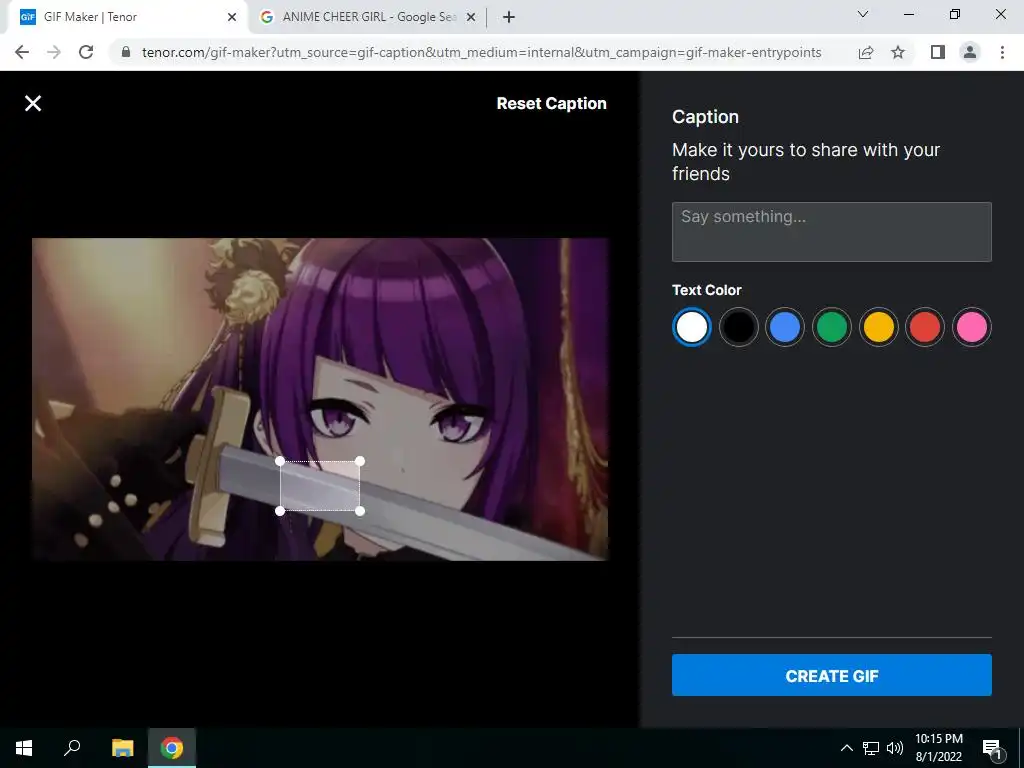Click bottom-left handle of caption box

coord(280,511)
